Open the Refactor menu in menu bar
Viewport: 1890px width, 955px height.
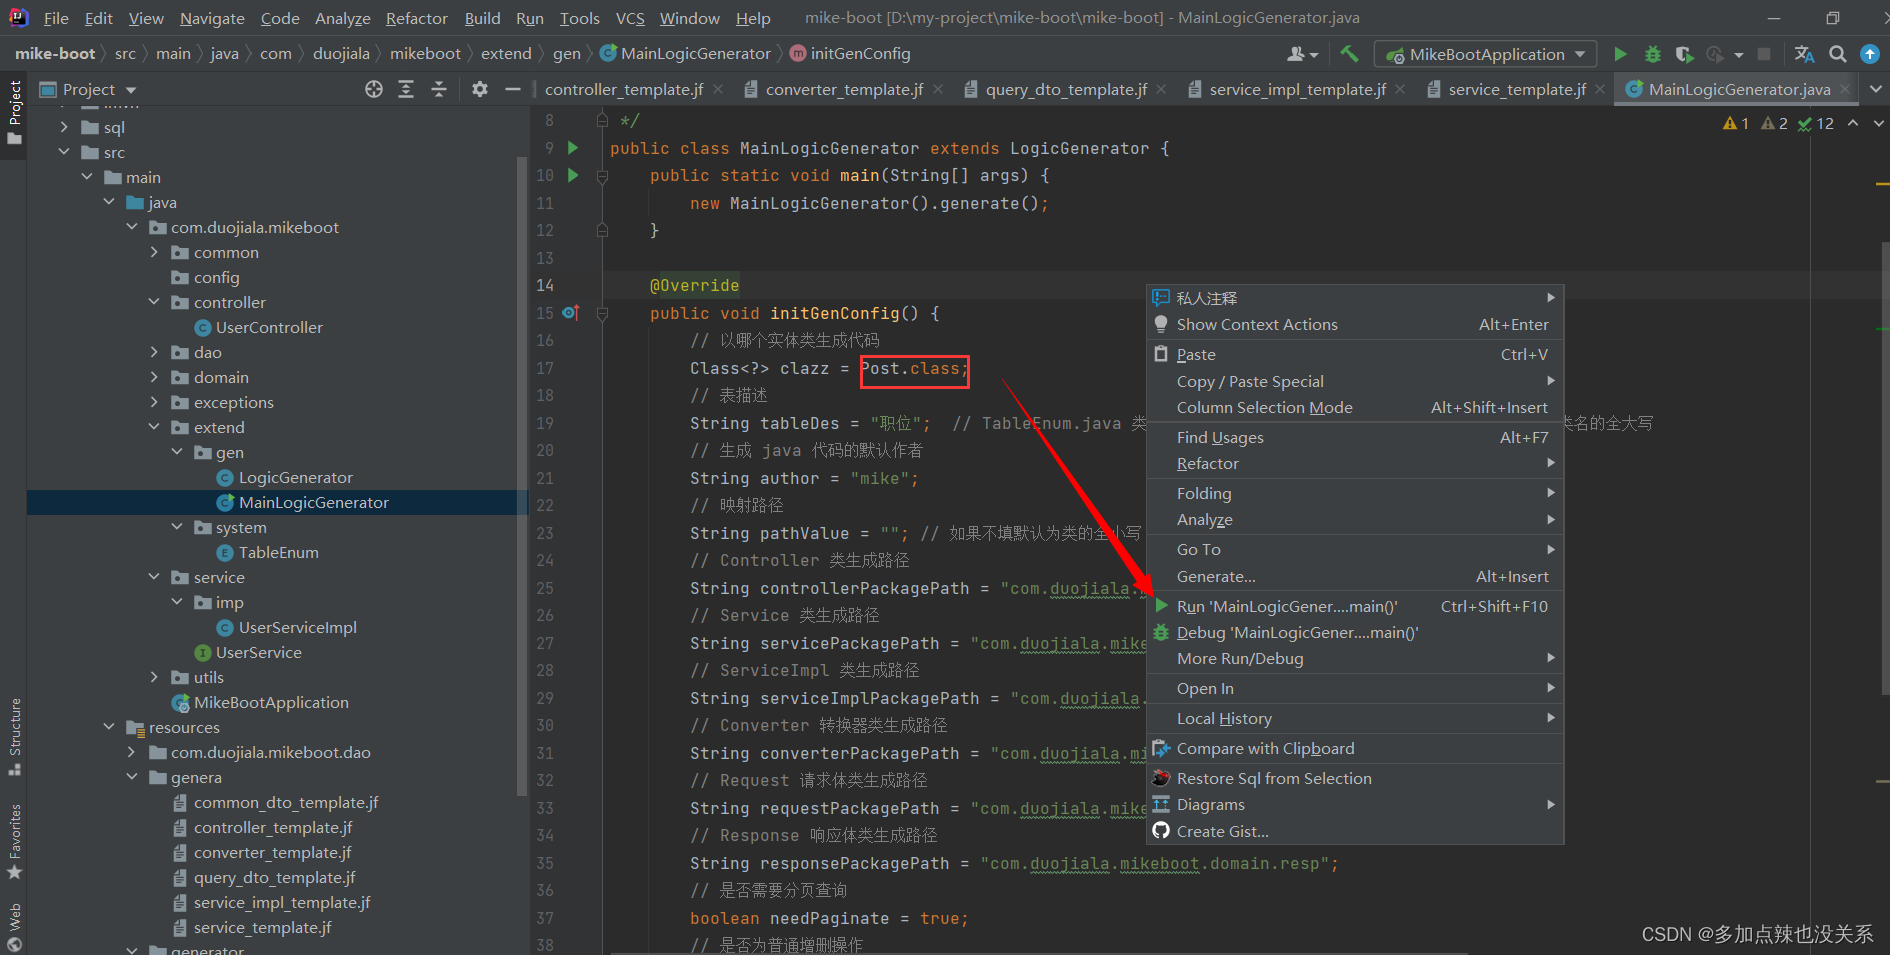[x=417, y=18]
